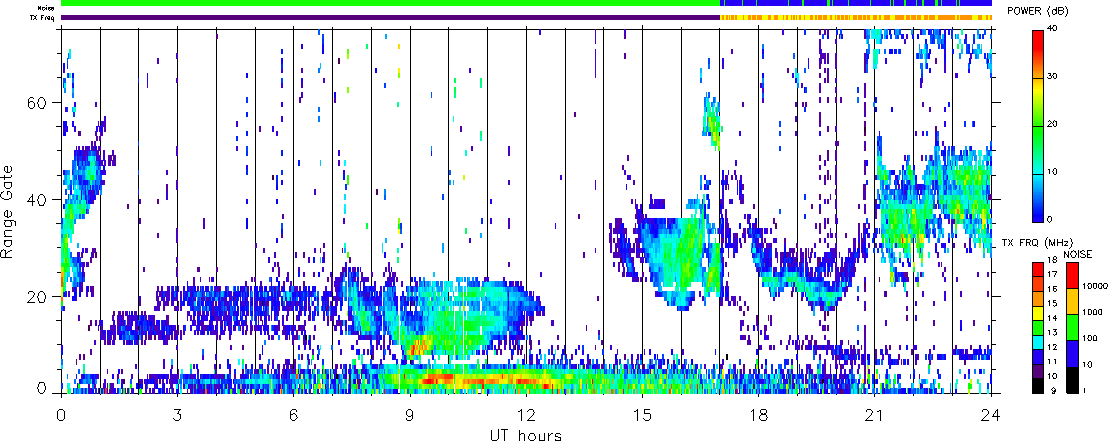Click the orange section of the TX Freq strip

coord(855,17)
